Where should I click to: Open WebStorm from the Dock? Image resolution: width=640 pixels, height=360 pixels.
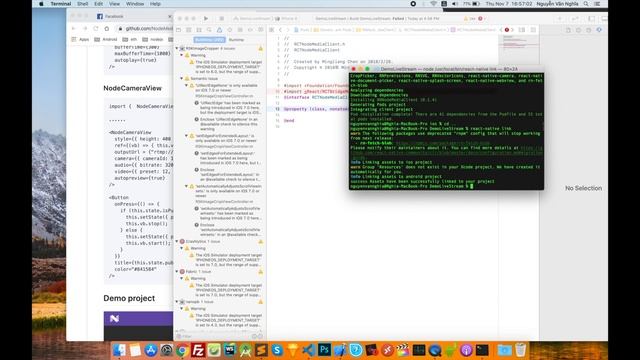point(230,350)
